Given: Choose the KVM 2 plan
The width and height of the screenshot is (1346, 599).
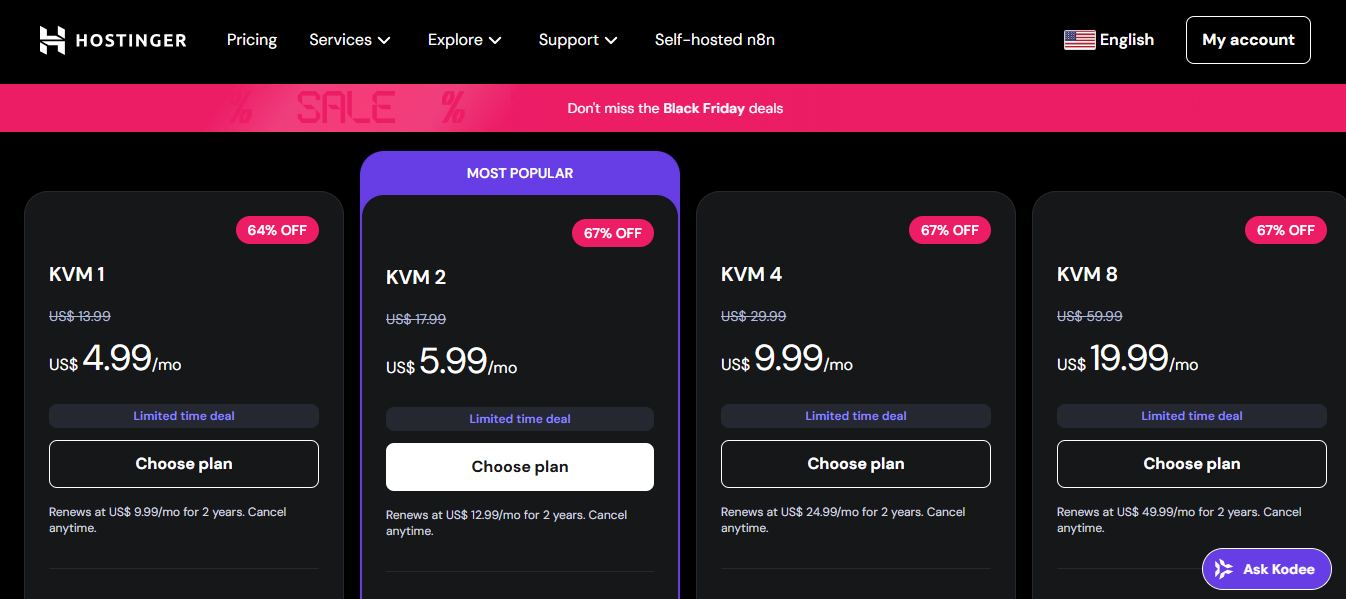Looking at the screenshot, I should point(520,467).
